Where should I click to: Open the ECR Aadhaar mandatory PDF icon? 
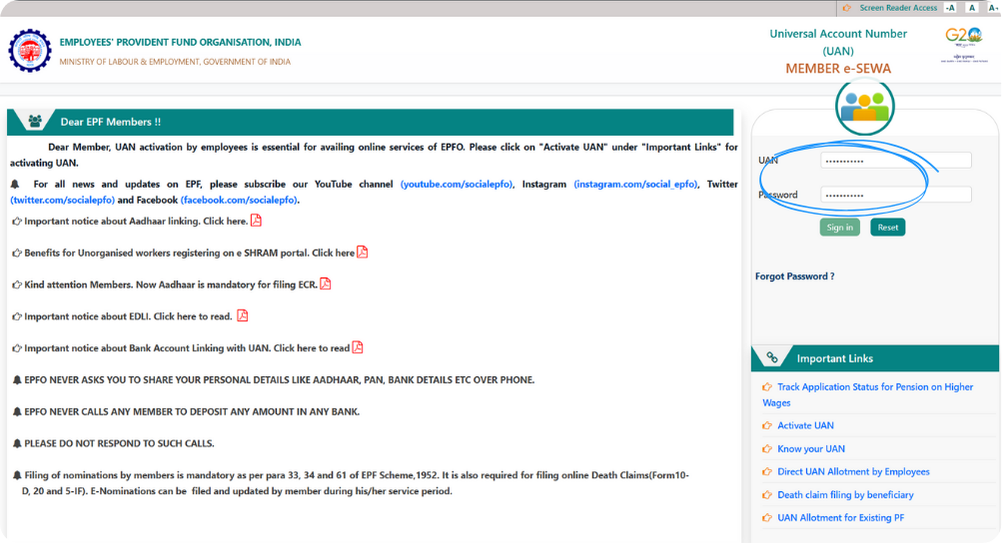(325, 284)
